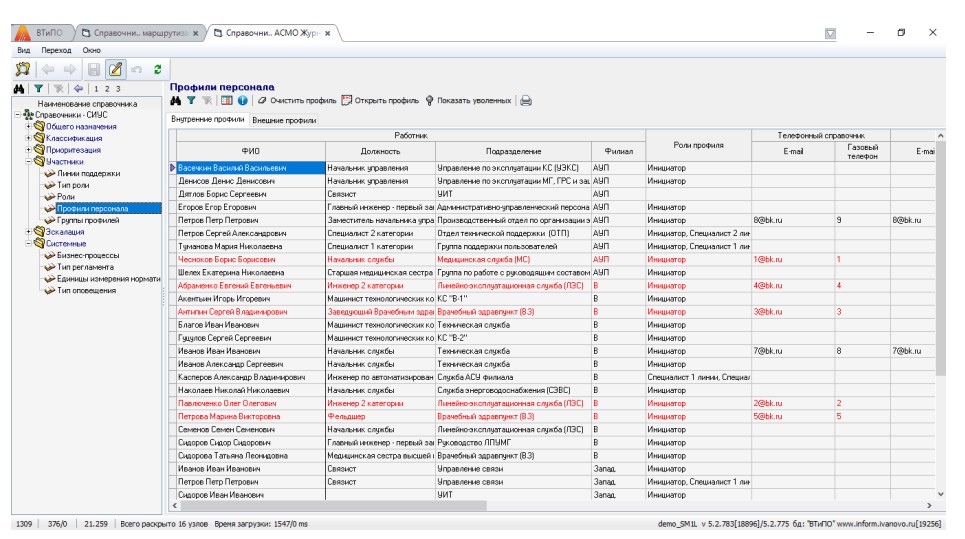This screenshot has width=965, height=539.
Task: Click the blue info icon in profile toolbar
Action: 242,101
